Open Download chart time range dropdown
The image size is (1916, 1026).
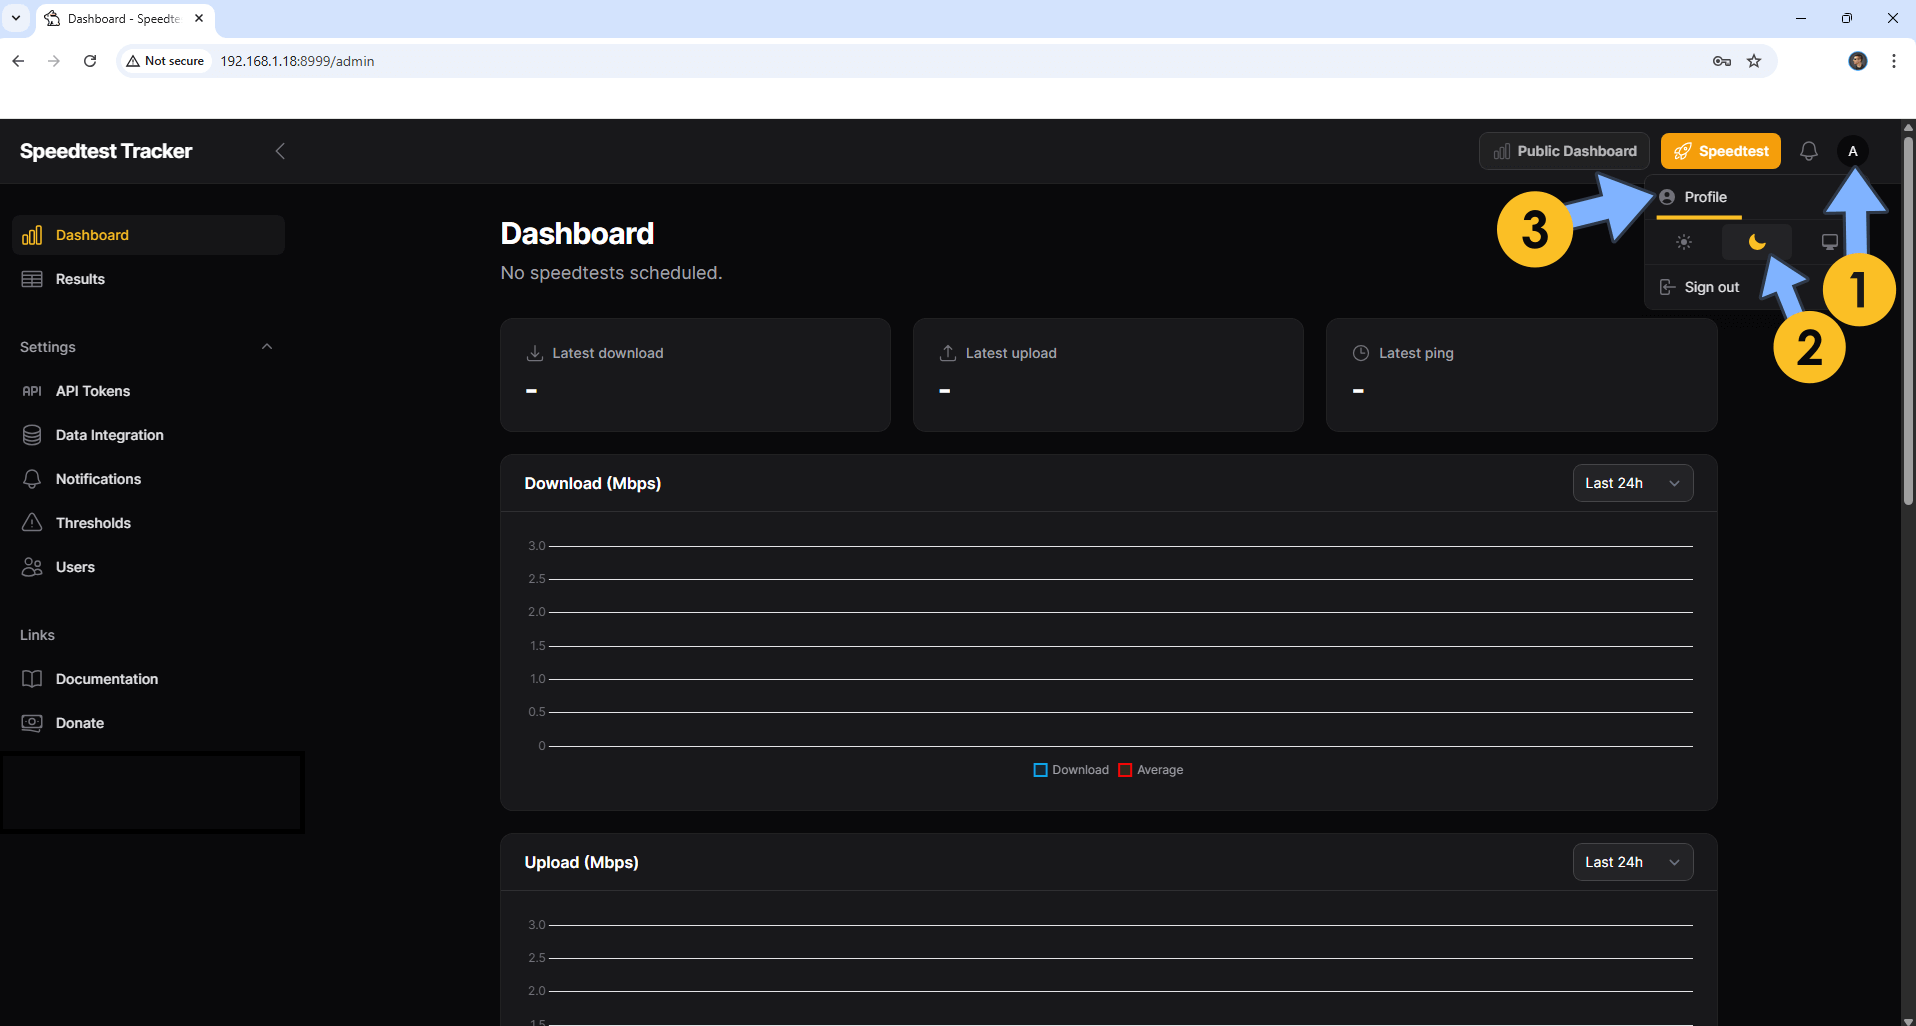(1632, 483)
